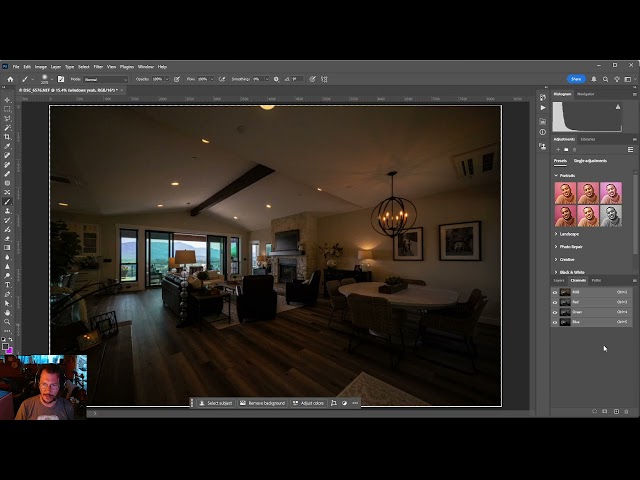Switch to the Navigator tab
This screenshot has width=640, height=480.
click(585, 94)
